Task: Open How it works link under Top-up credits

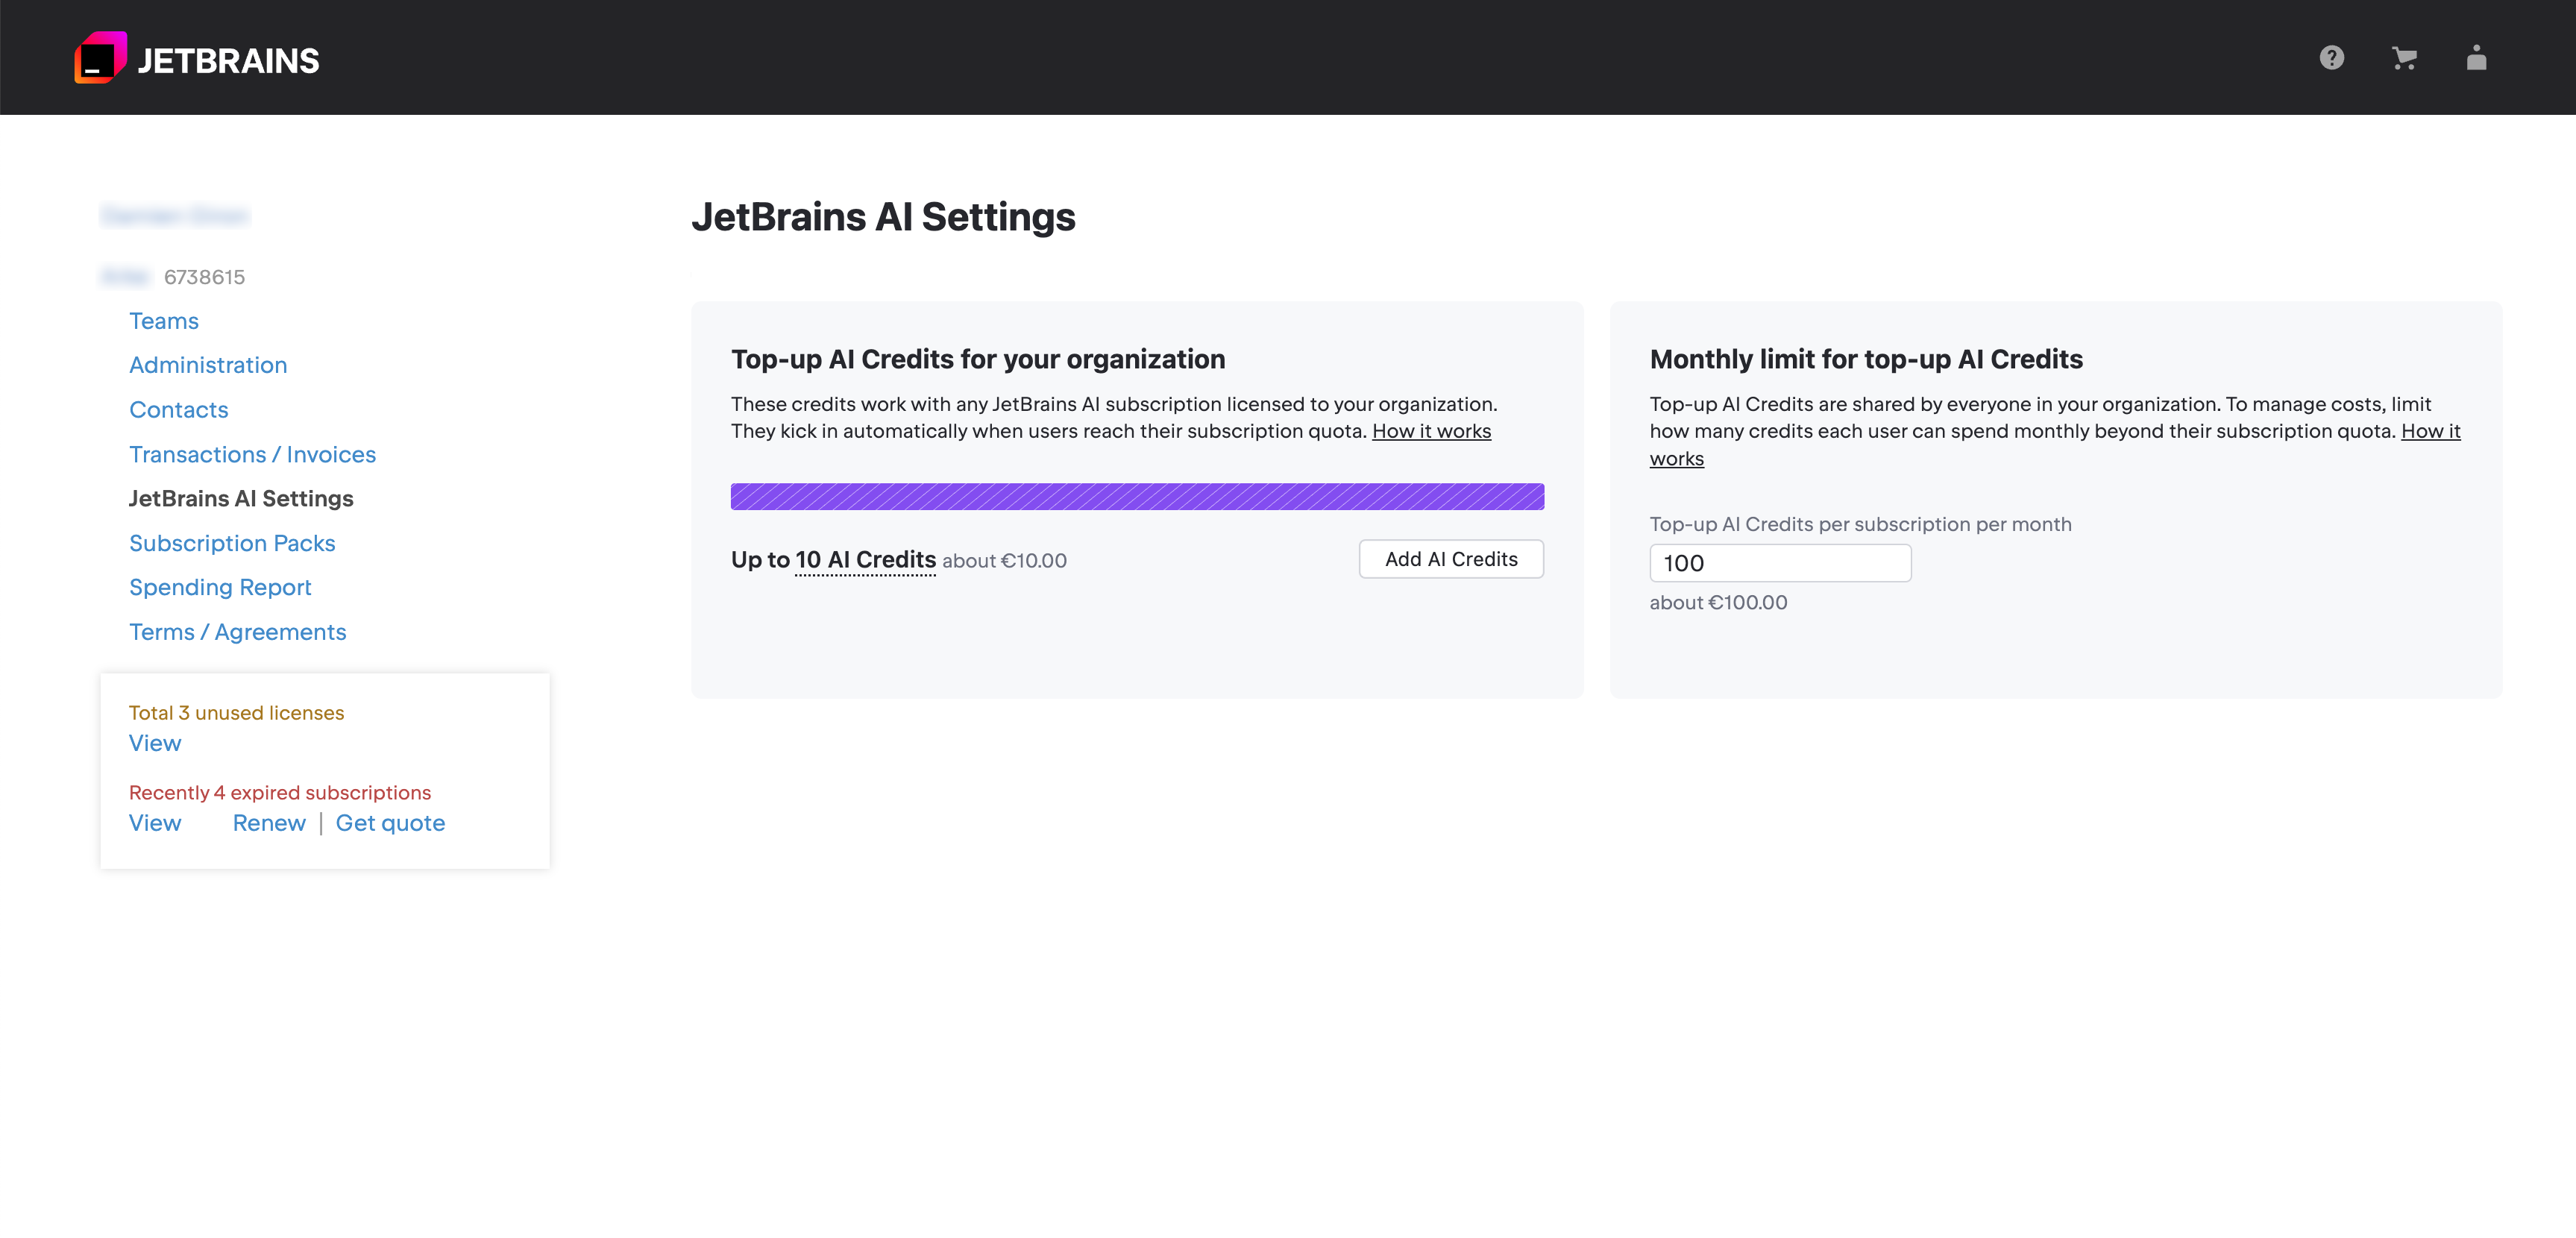Action: tap(1431, 431)
